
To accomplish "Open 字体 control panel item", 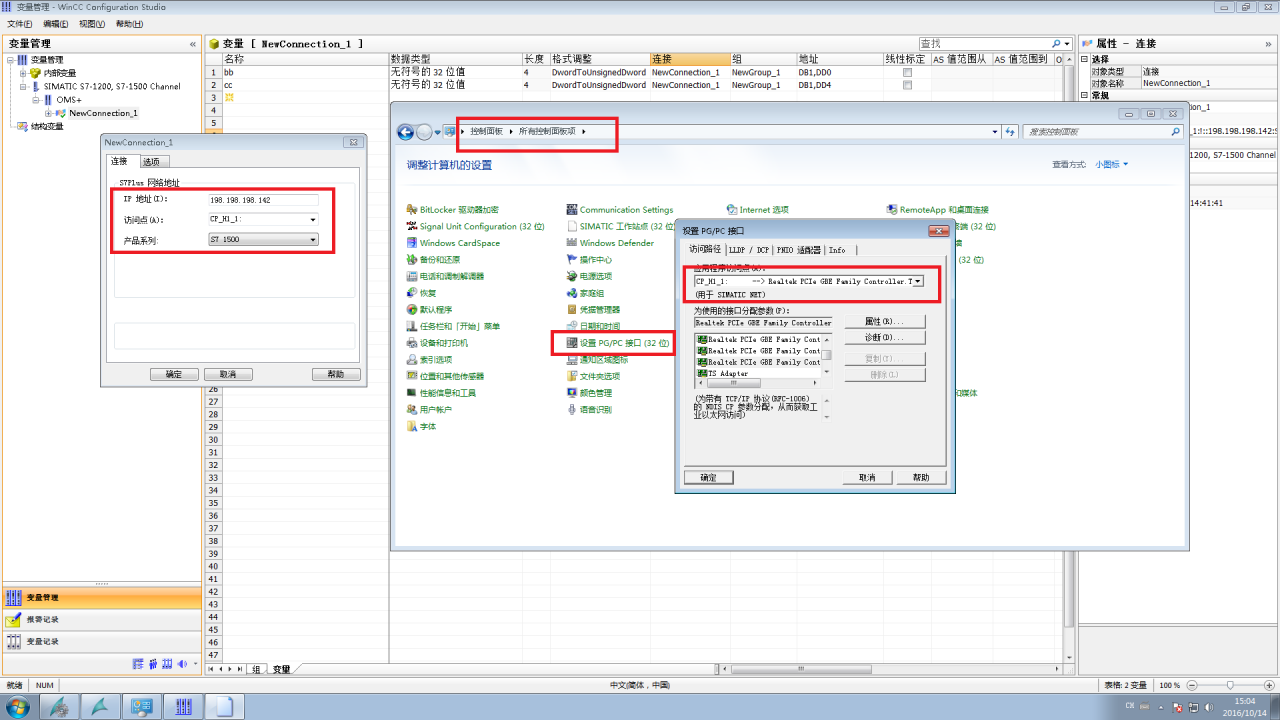I will click(422, 427).
